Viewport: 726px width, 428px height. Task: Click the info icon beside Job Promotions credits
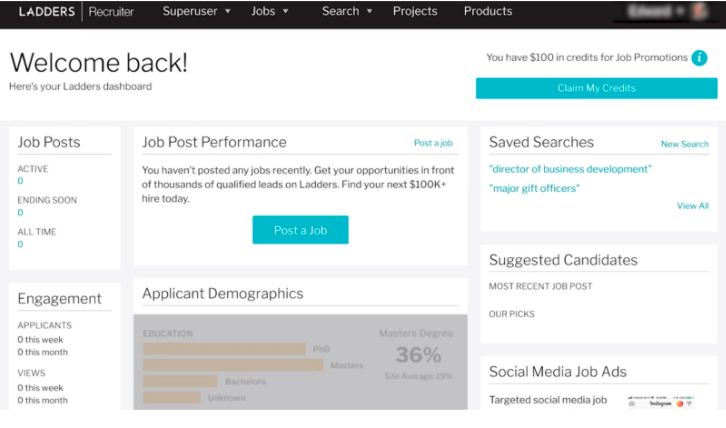coord(699,58)
